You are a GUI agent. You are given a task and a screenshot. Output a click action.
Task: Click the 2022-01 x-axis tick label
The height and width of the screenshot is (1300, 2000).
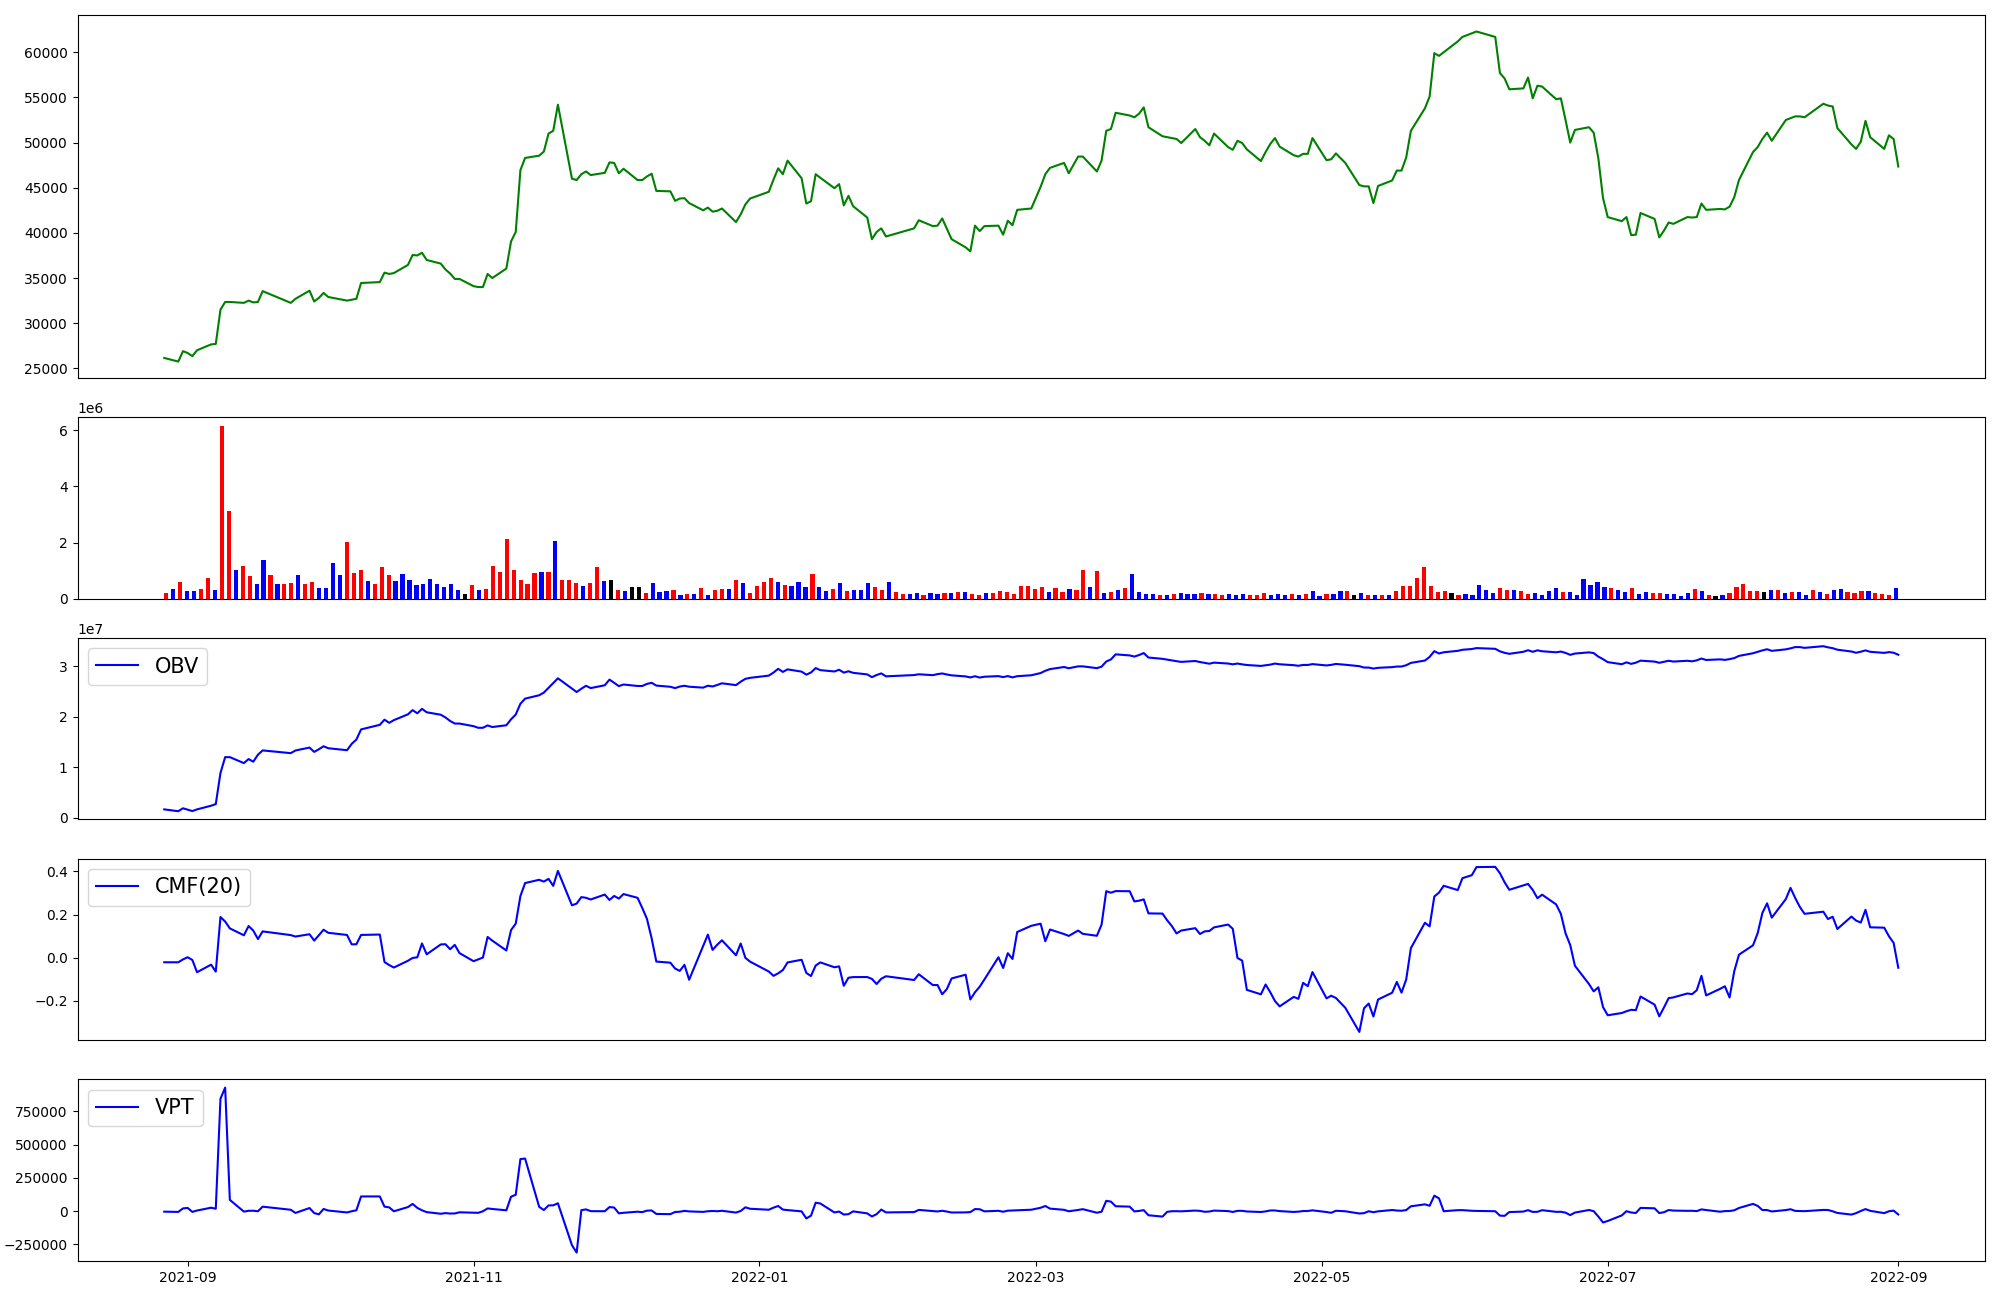coord(759,1276)
